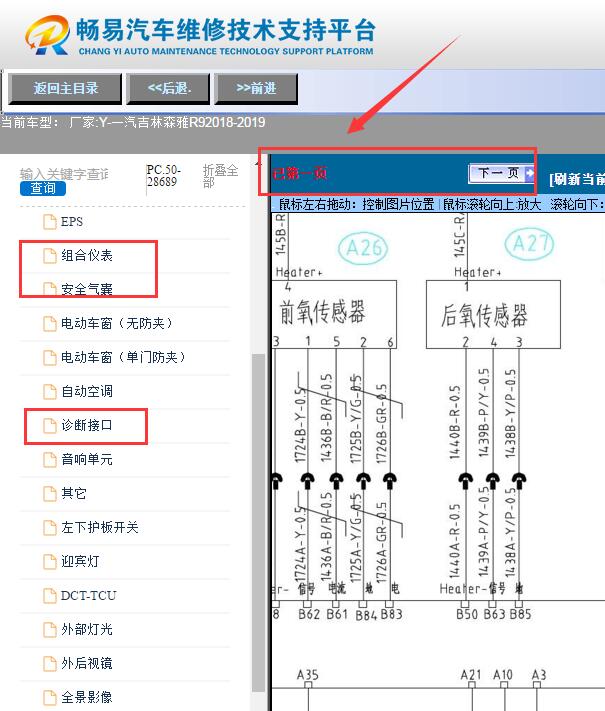605x711 pixels.
Task: Click the 刷新当前 refresh link
Action: [576, 179]
